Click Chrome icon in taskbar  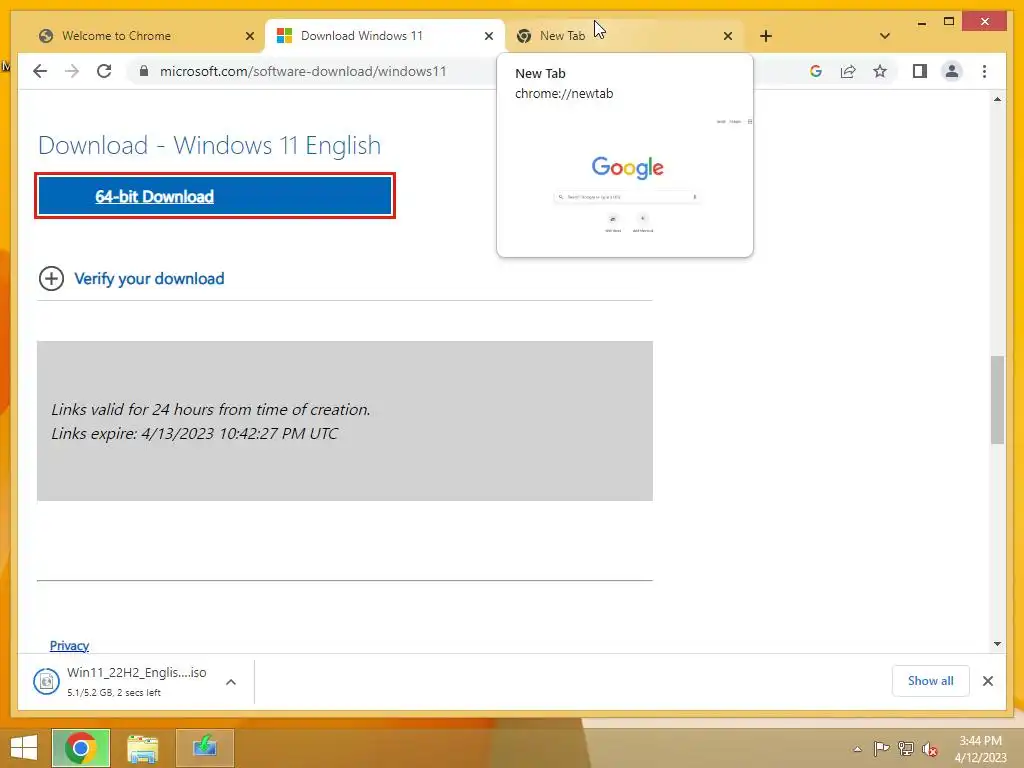[81, 748]
